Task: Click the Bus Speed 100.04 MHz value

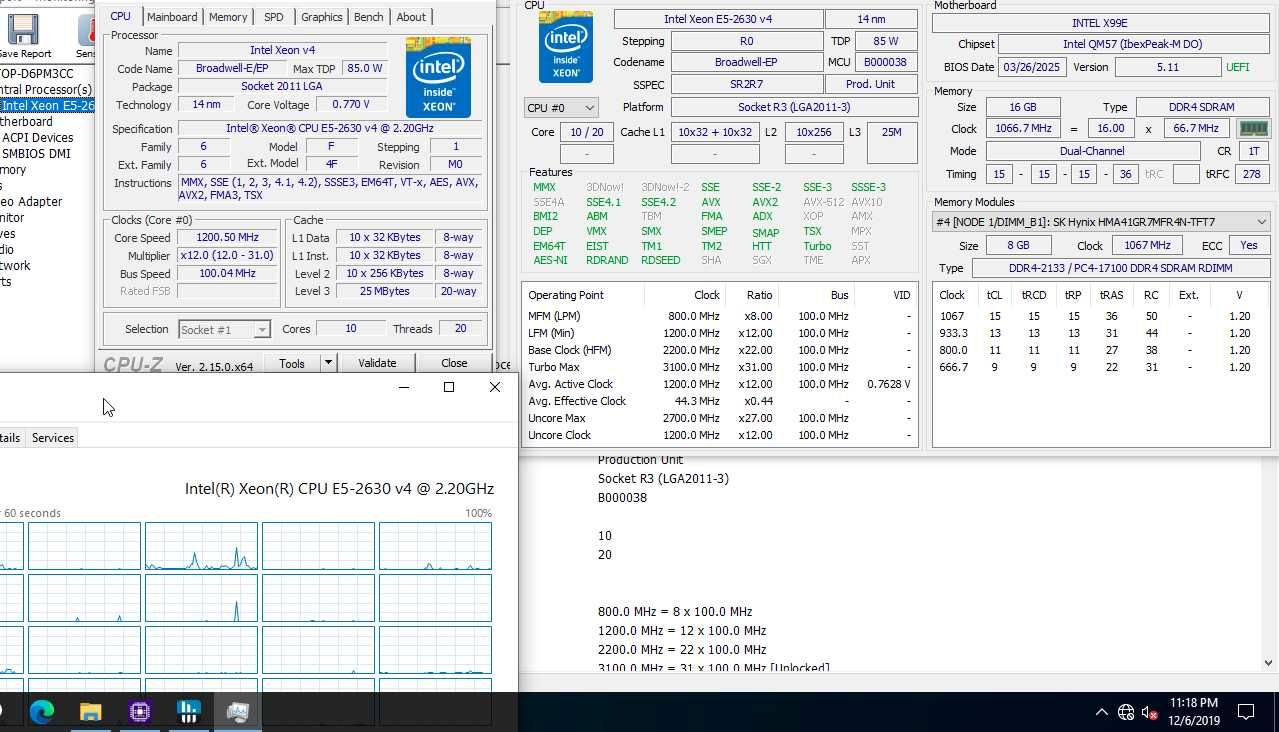Action: point(227,274)
